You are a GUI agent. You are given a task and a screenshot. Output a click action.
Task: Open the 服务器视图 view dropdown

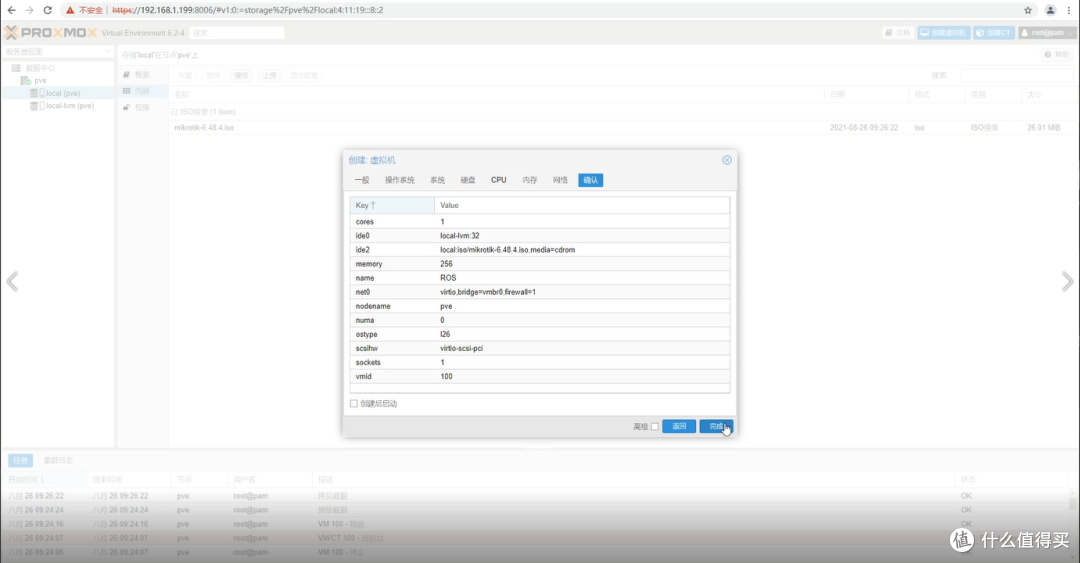(x=107, y=52)
